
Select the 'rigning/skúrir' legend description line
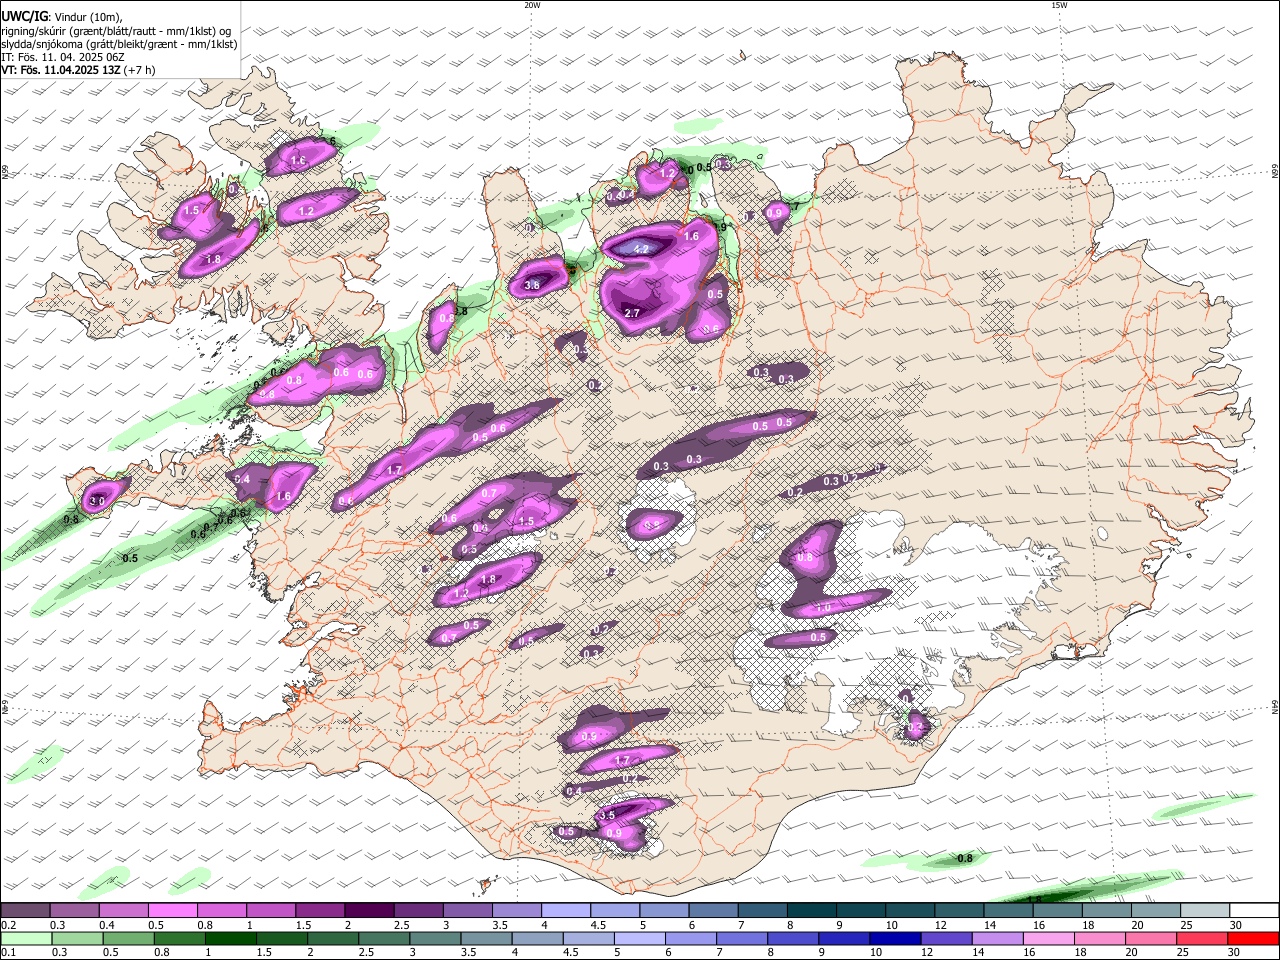pyautogui.click(x=116, y=31)
